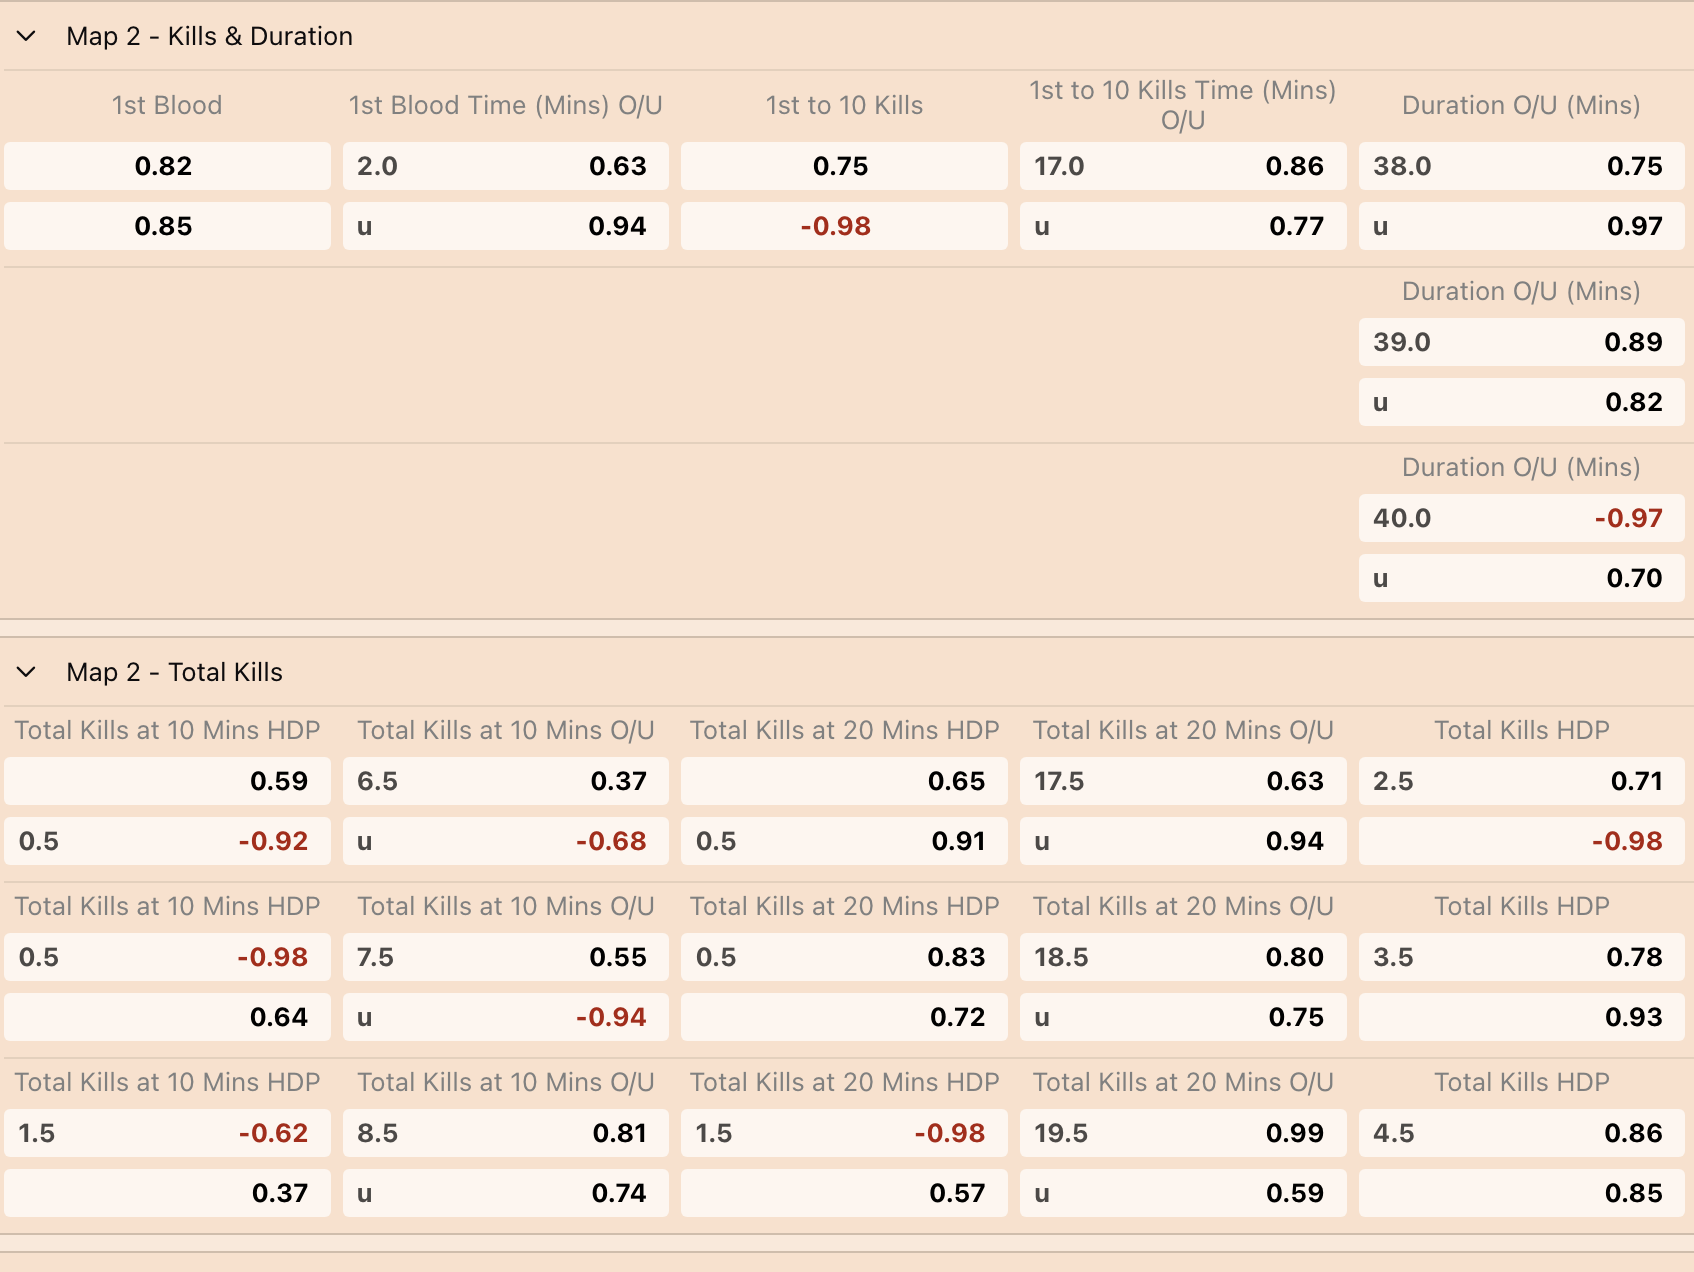Pick Total Kills at 20 Mins over 19.5

coord(1182,1133)
